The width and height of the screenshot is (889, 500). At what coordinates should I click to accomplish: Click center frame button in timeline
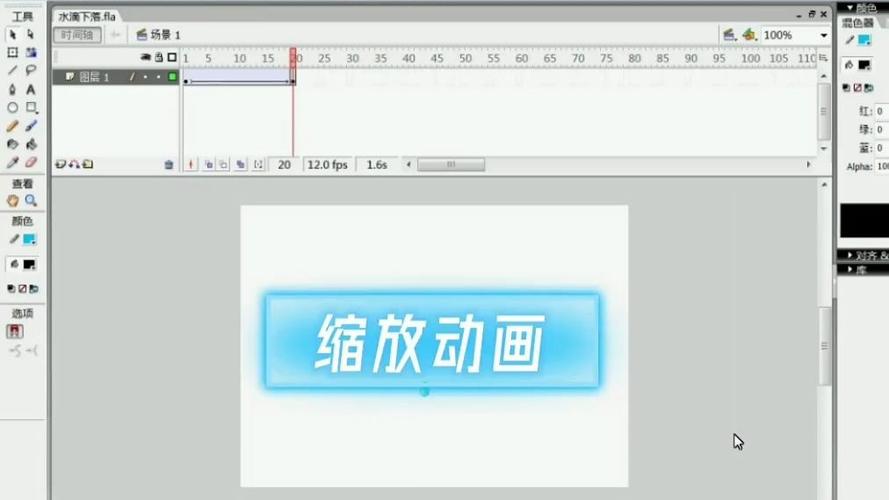190,164
